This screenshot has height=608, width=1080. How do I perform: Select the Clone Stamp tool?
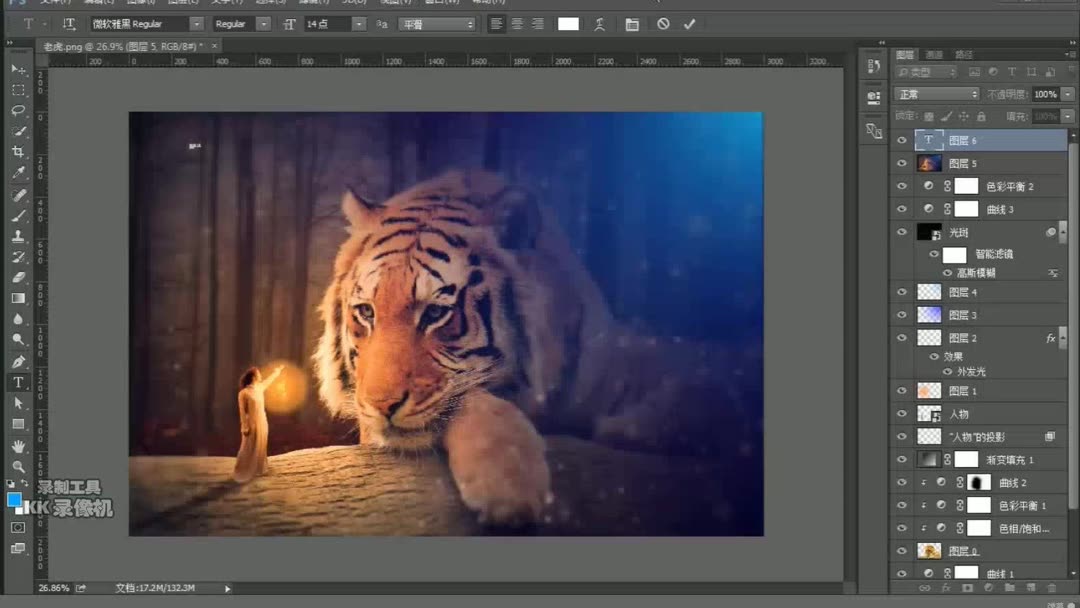pos(18,236)
